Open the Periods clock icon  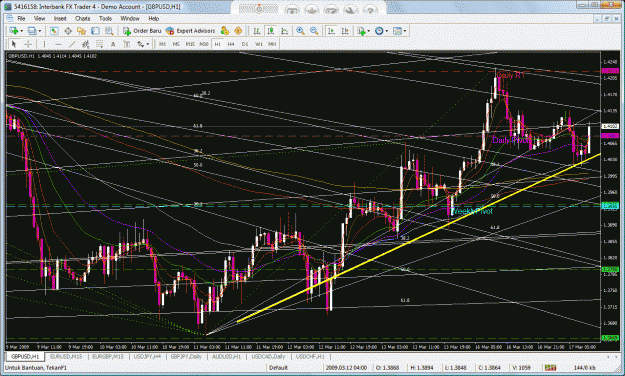click(x=379, y=31)
